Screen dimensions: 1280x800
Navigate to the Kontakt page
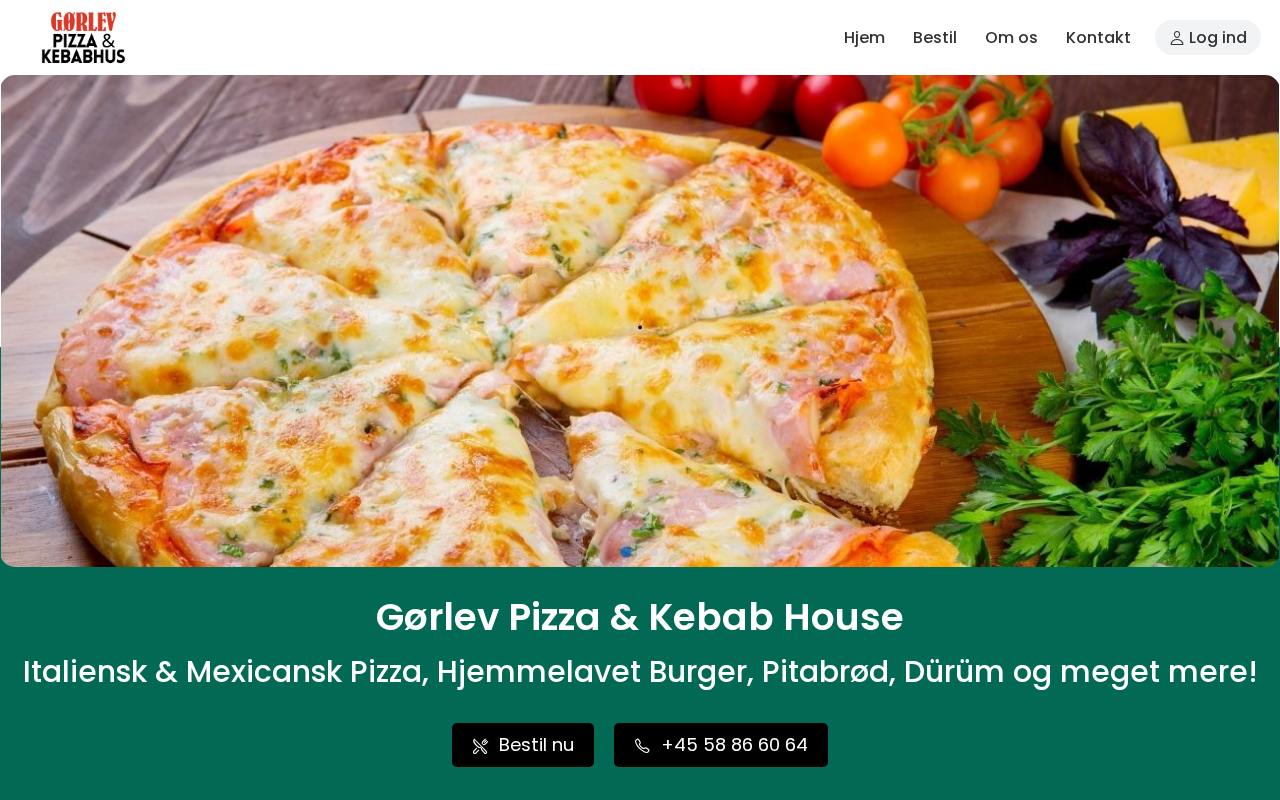point(1098,38)
